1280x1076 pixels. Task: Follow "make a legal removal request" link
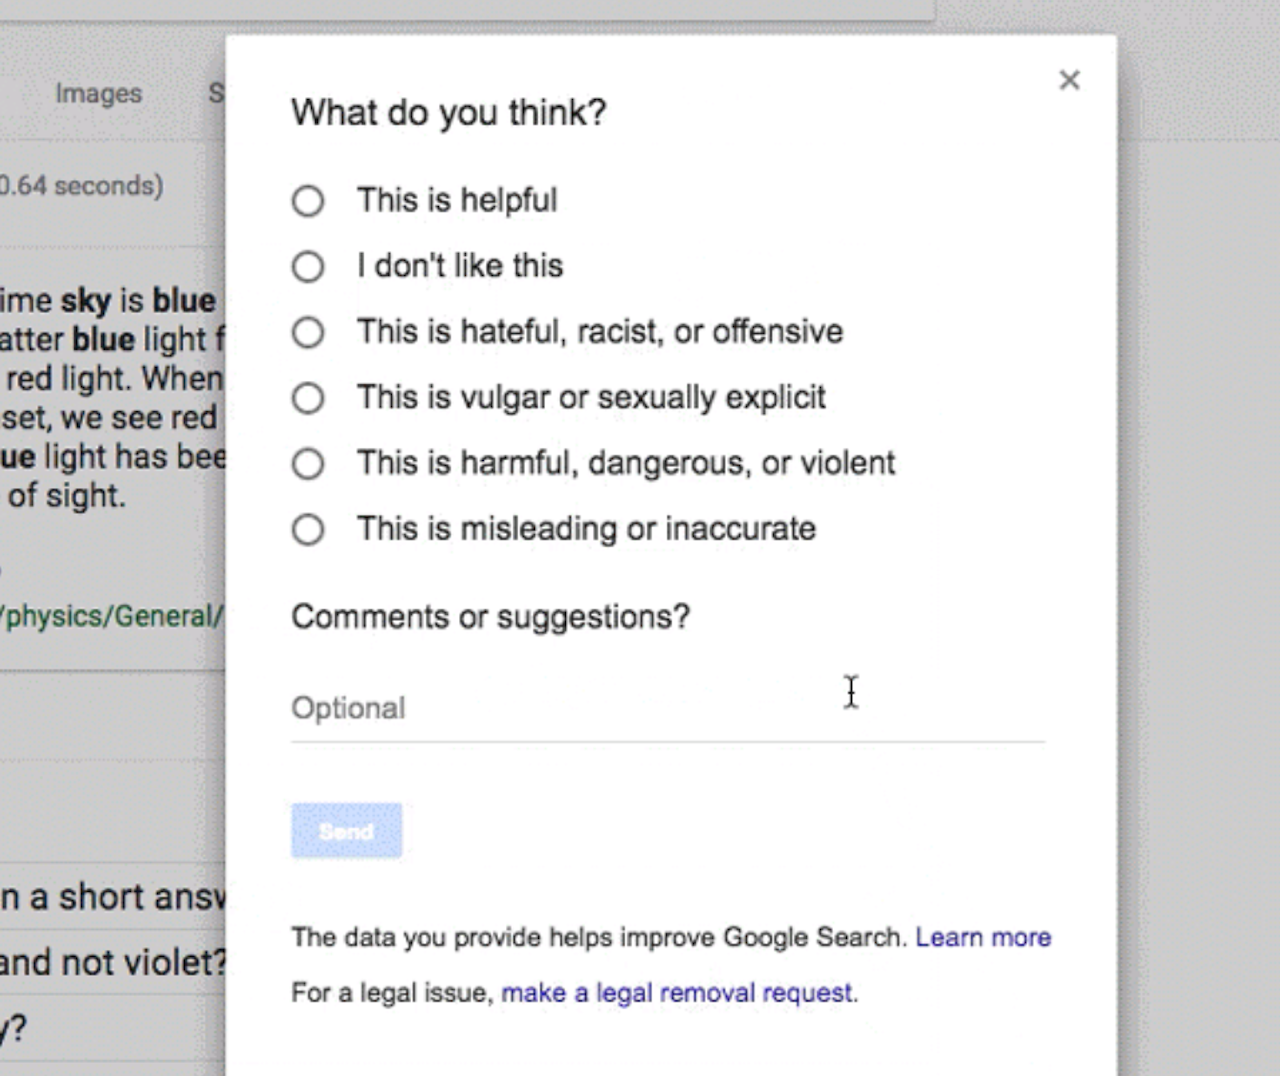(678, 993)
